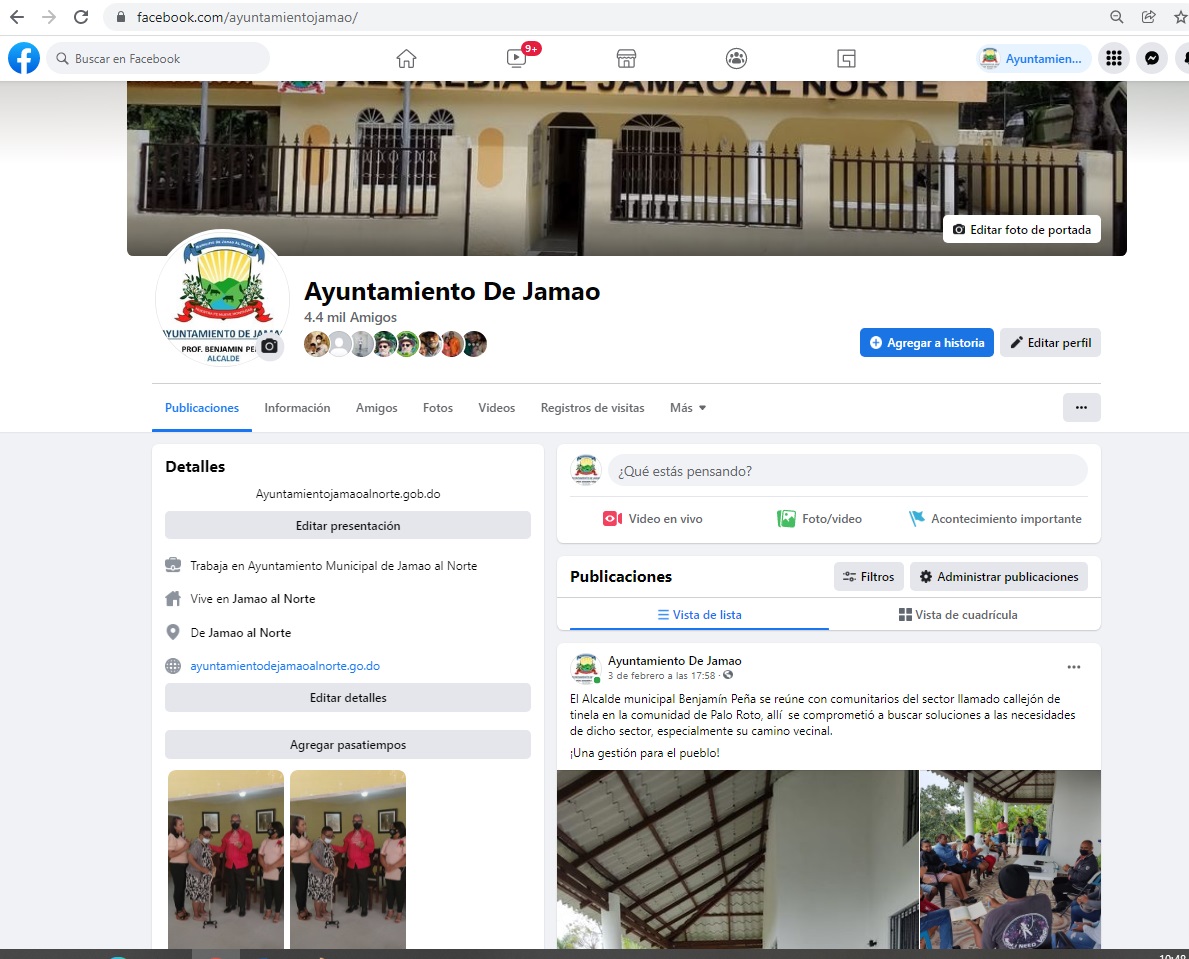Click the browser share page icon
The image size is (1189, 959).
coord(1149,17)
